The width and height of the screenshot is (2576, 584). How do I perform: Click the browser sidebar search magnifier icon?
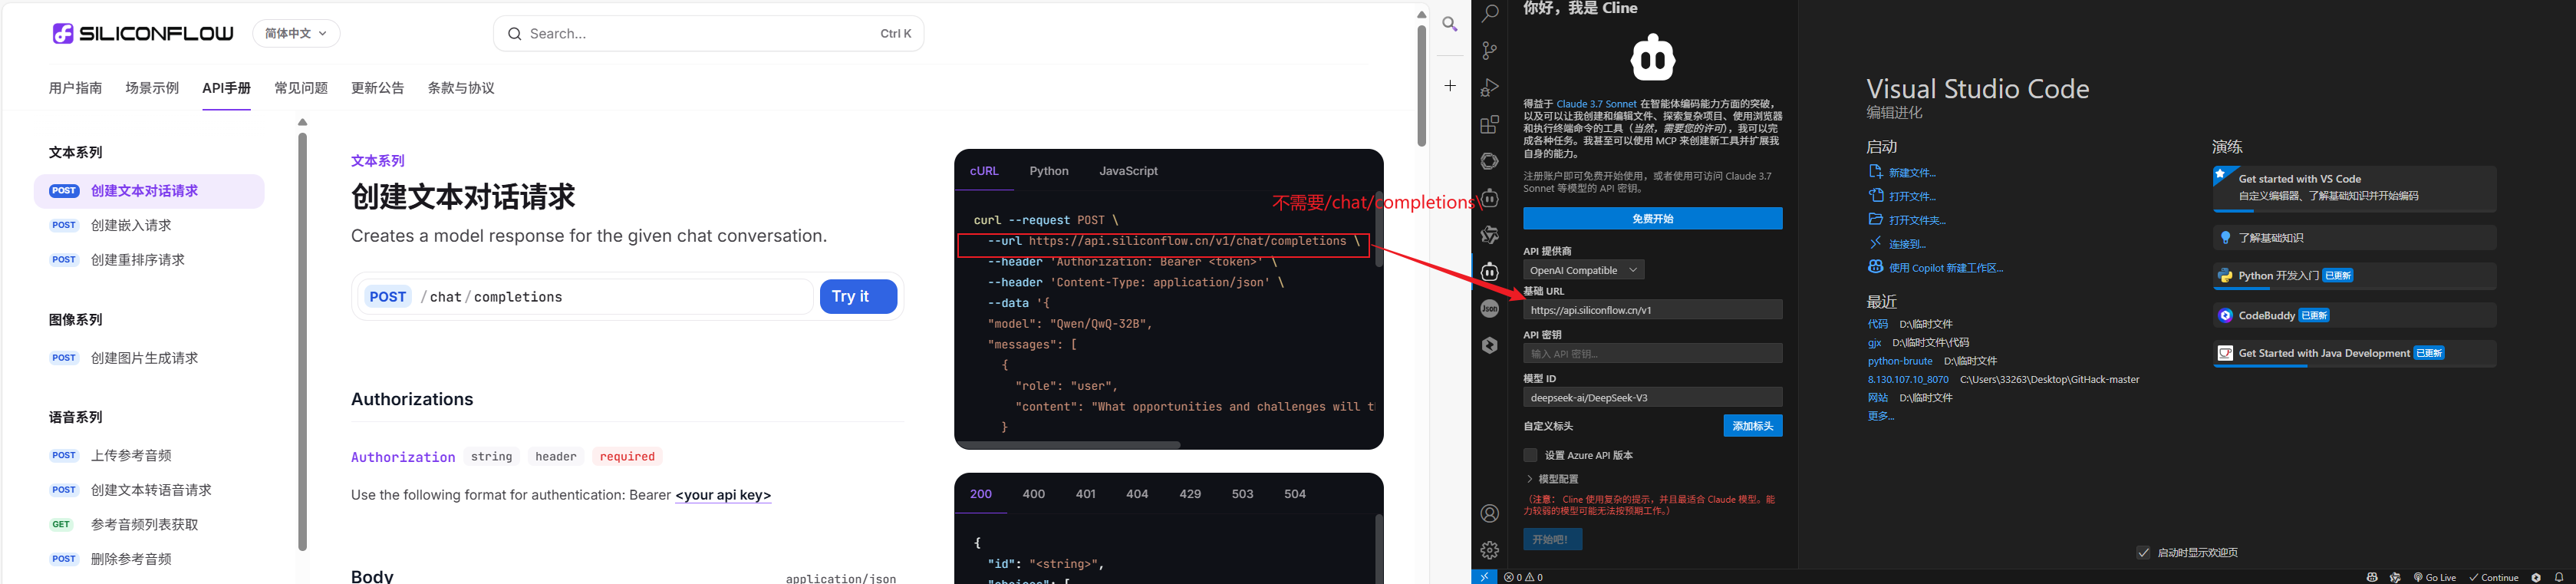pyautogui.click(x=1450, y=23)
